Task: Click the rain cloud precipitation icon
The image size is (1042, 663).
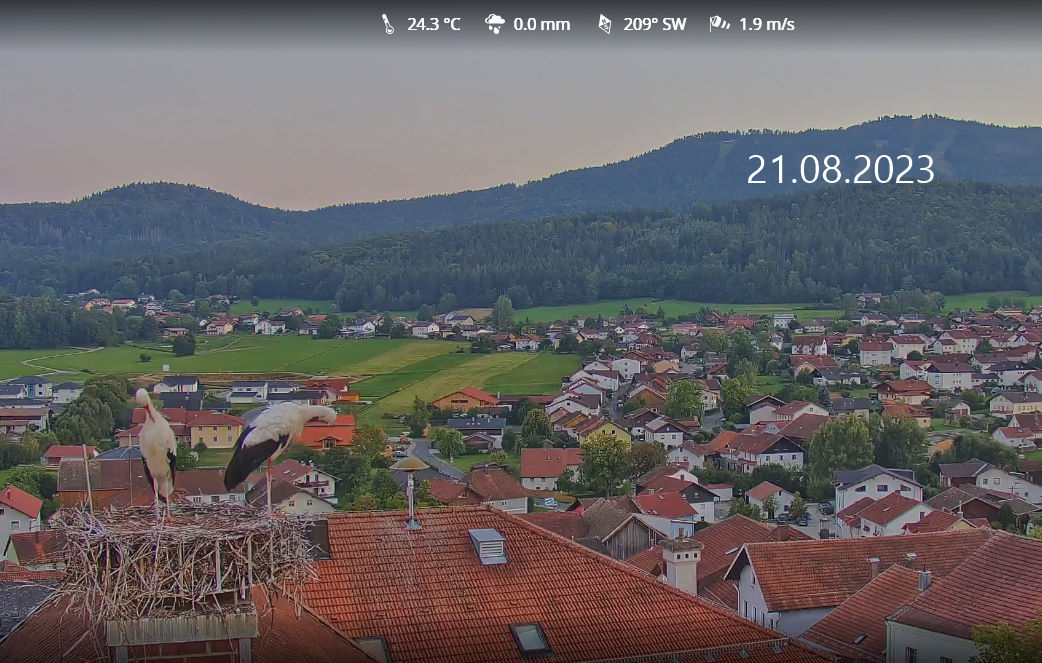Action: pyautogui.click(x=494, y=24)
